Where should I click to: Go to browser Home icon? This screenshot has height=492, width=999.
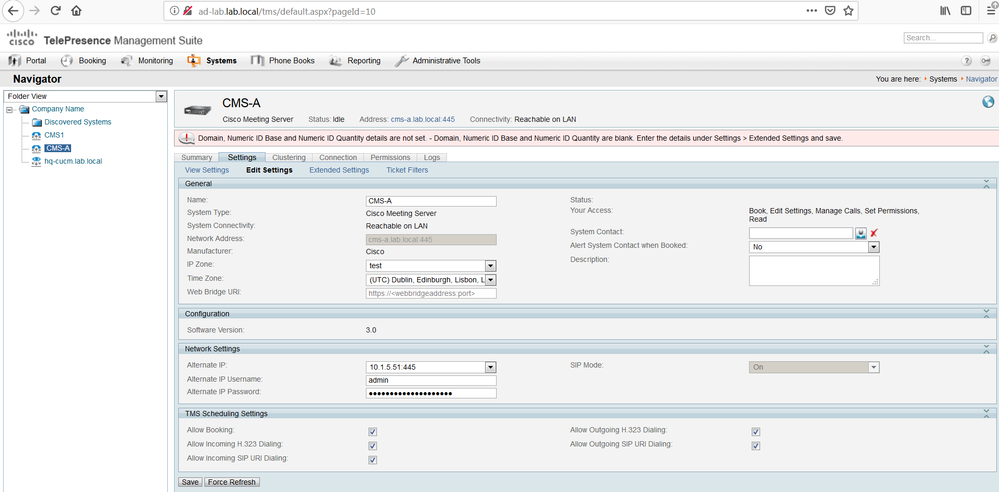(x=76, y=11)
